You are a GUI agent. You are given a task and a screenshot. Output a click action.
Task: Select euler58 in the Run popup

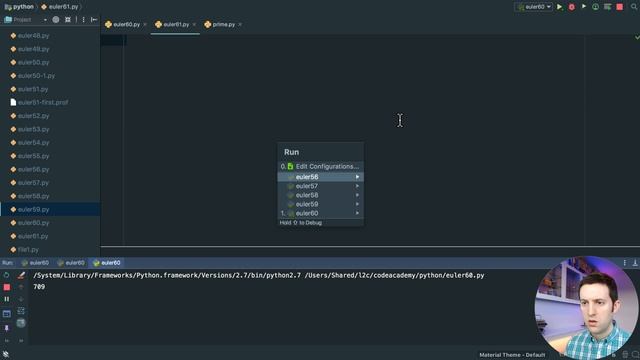point(320,195)
